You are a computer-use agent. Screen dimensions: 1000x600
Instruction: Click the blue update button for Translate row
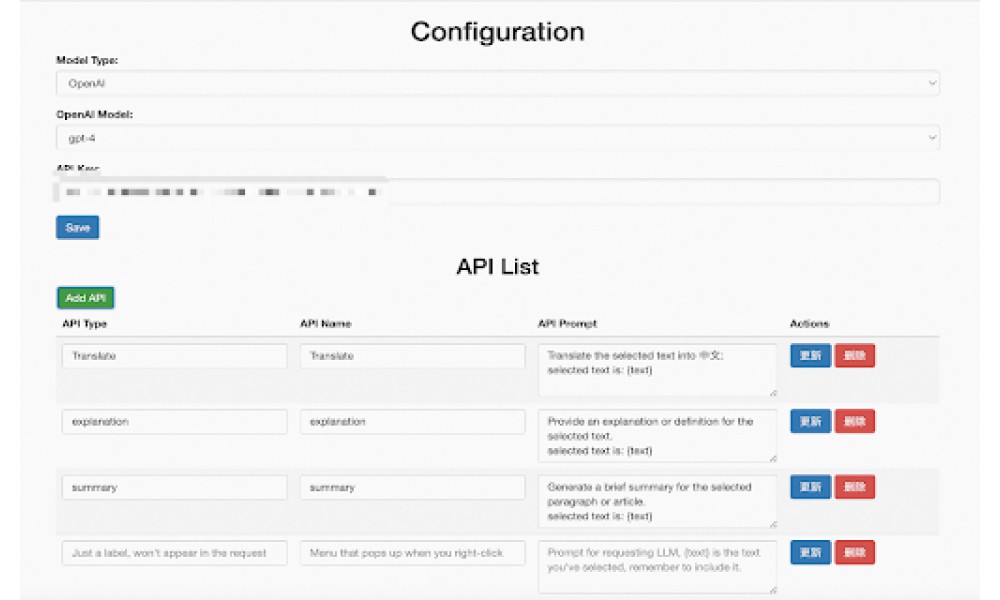(x=810, y=356)
